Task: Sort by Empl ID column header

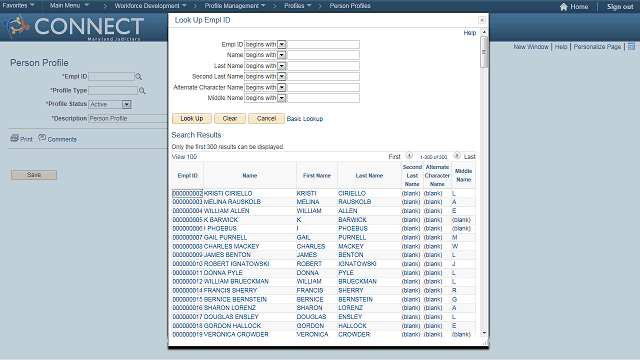Action: click(x=187, y=176)
